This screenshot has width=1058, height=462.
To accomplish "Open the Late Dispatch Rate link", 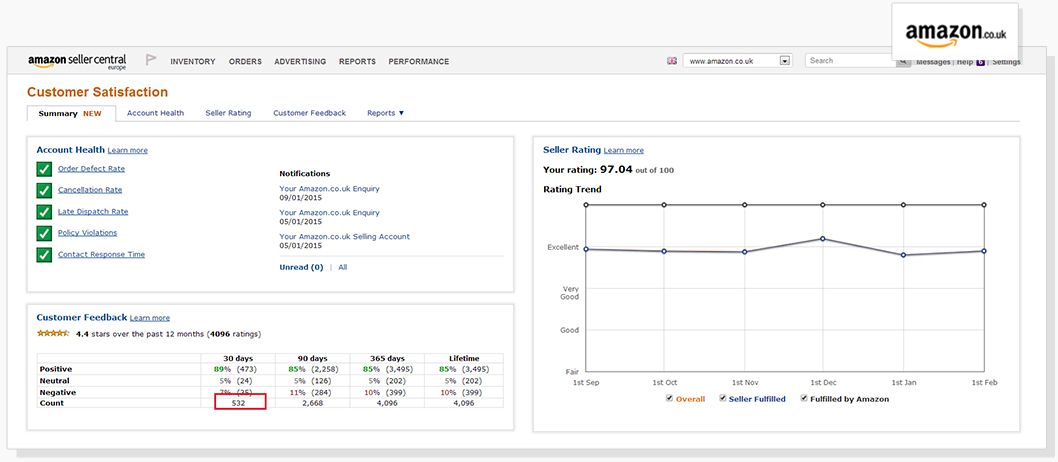I will (x=93, y=212).
